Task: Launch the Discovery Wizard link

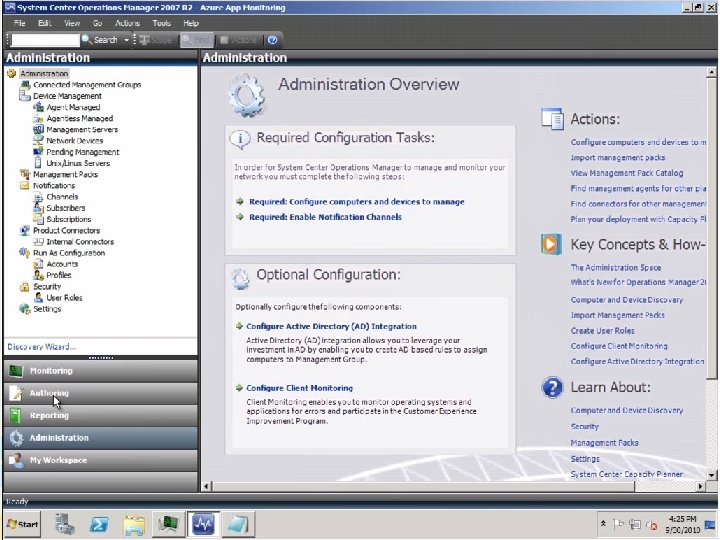Action: [42, 347]
